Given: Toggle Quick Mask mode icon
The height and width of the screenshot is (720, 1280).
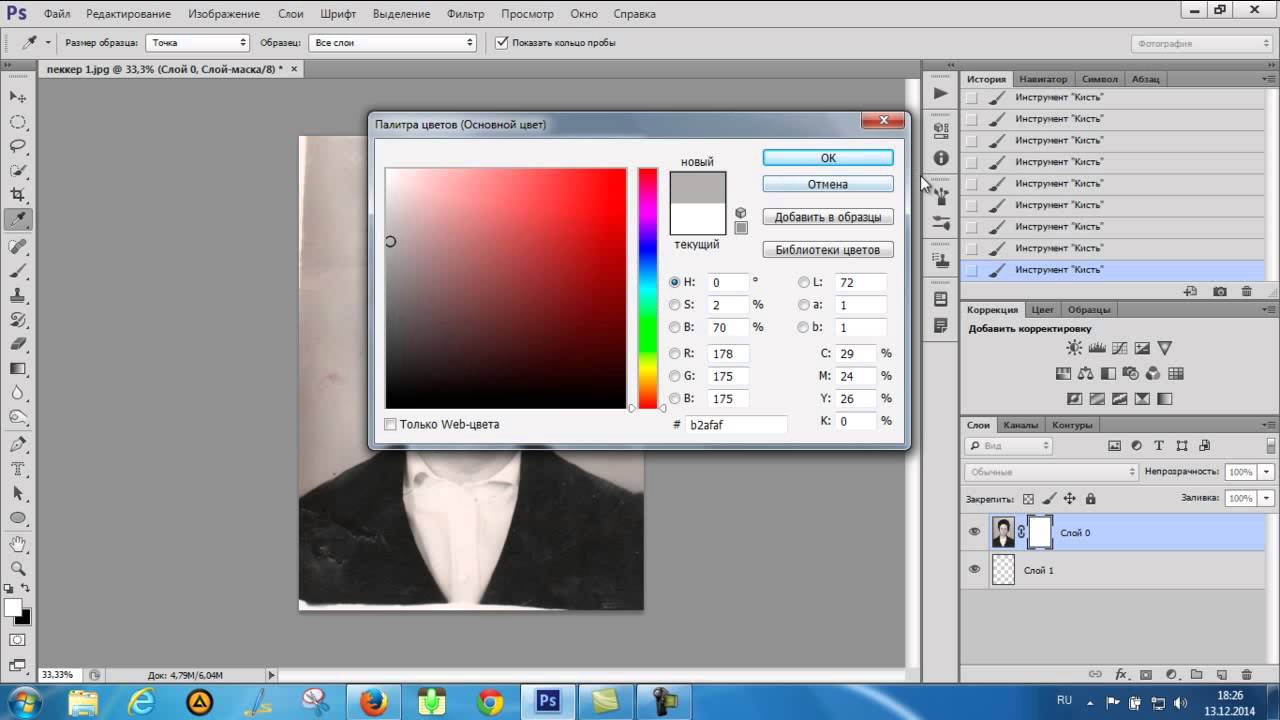Looking at the screenshot, I should [18, 640].
